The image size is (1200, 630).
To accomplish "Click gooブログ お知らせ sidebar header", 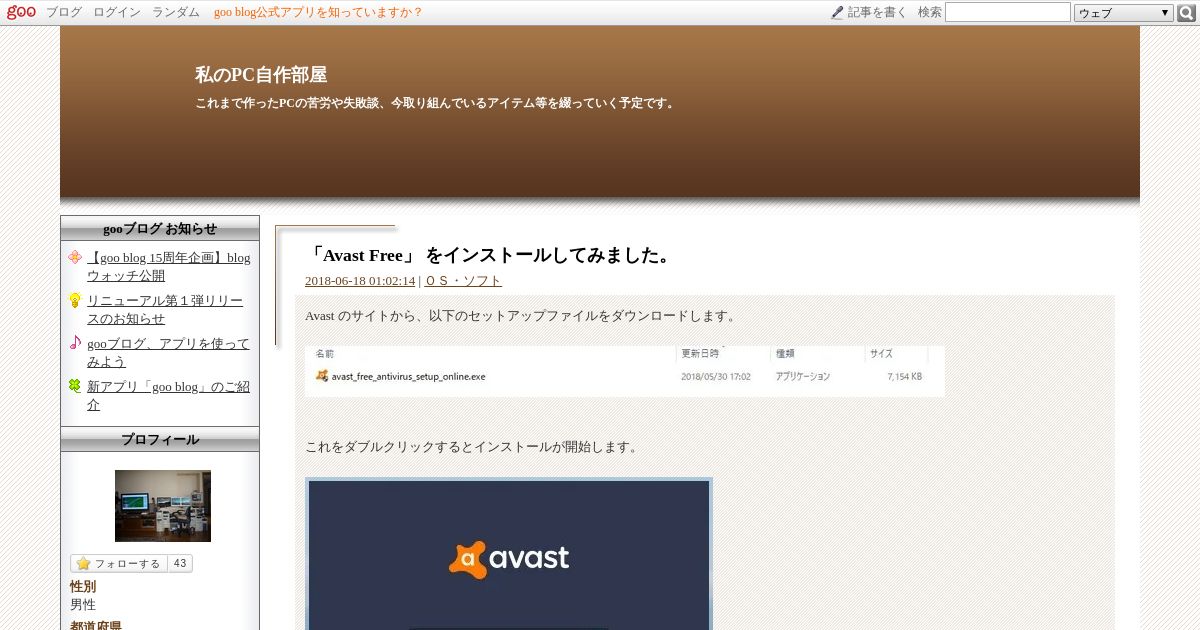I will [160, 229].
